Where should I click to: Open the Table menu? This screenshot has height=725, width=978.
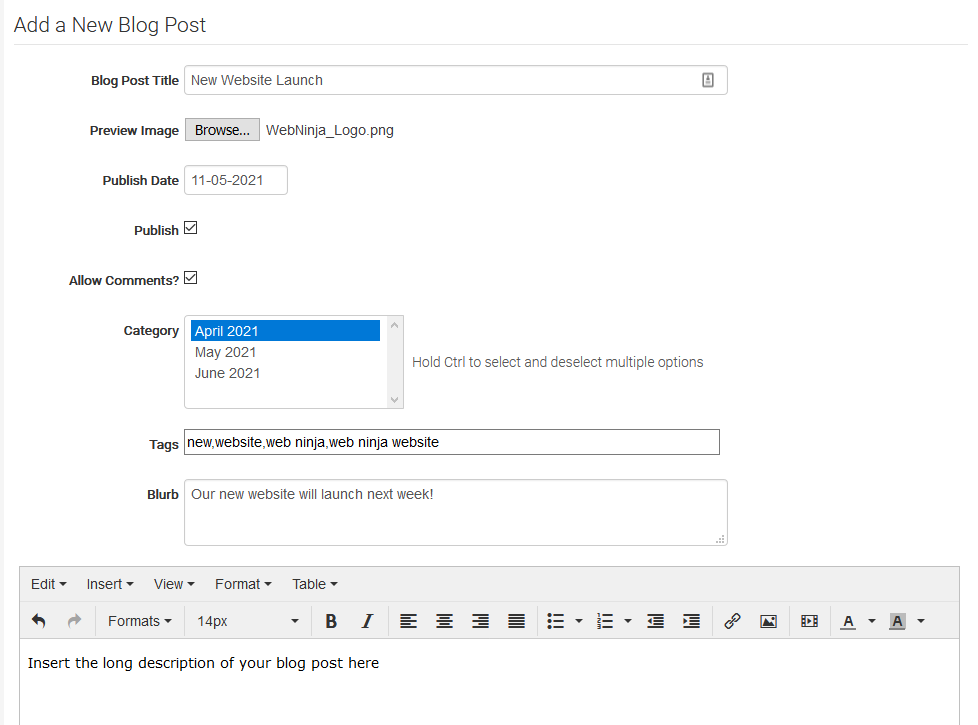[x=315, y=584]
